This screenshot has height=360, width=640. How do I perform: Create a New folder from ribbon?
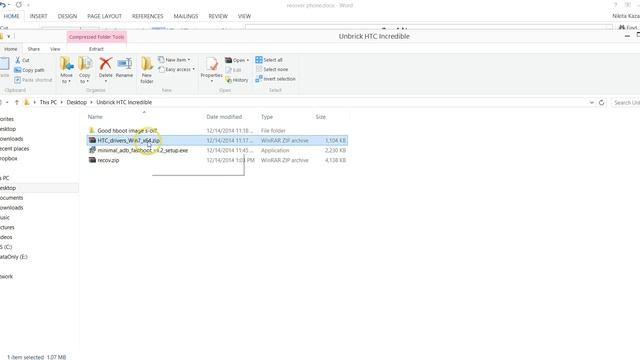(x=147, y=70)
